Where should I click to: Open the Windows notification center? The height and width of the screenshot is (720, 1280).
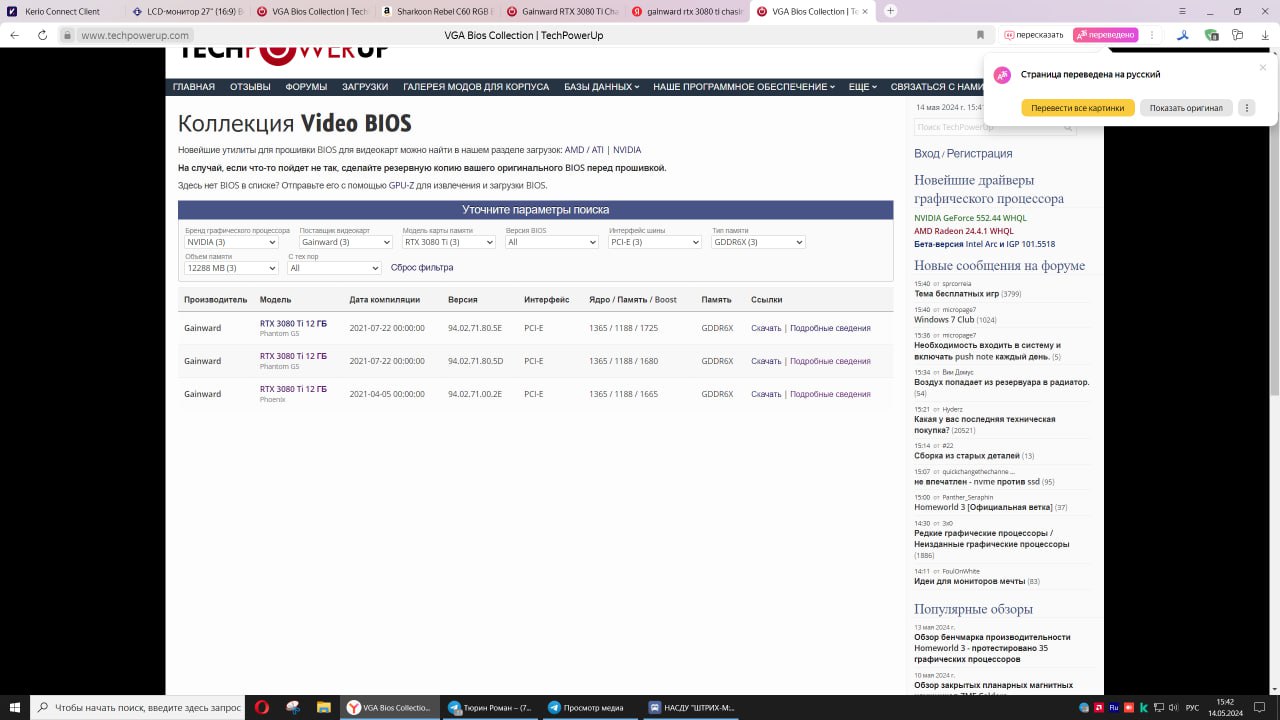pos(1261,707)
